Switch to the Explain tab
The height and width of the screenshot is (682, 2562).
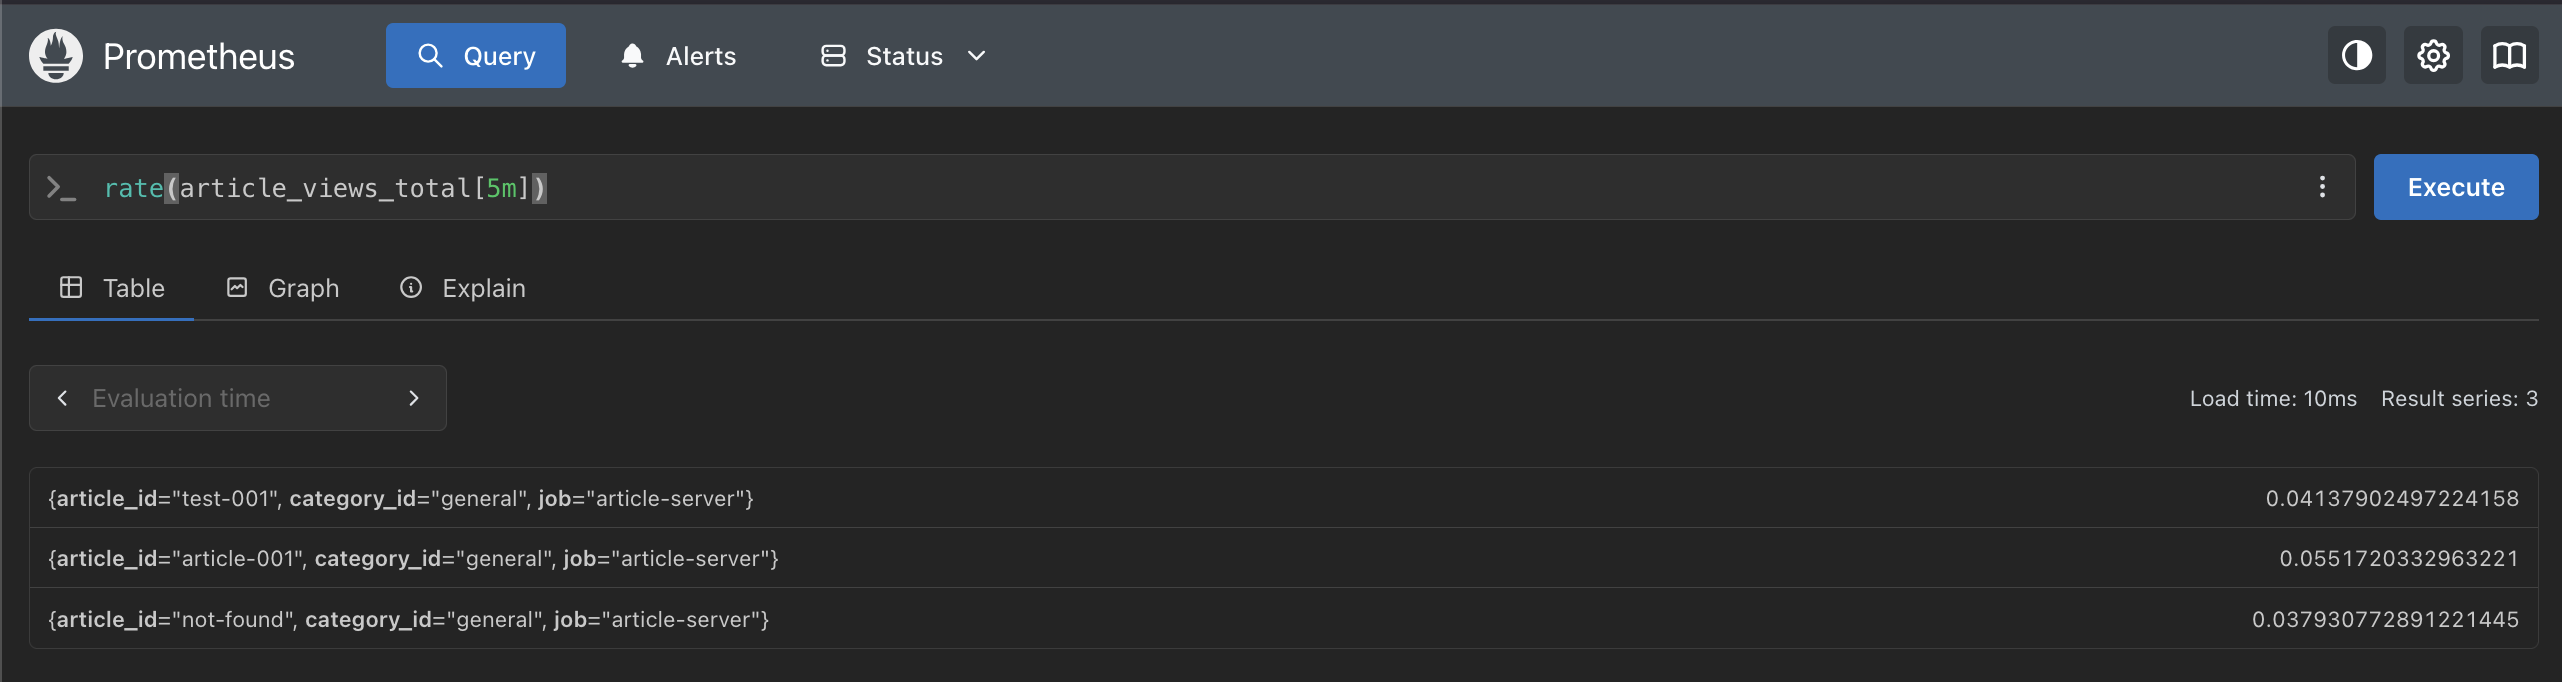(463, 288)
